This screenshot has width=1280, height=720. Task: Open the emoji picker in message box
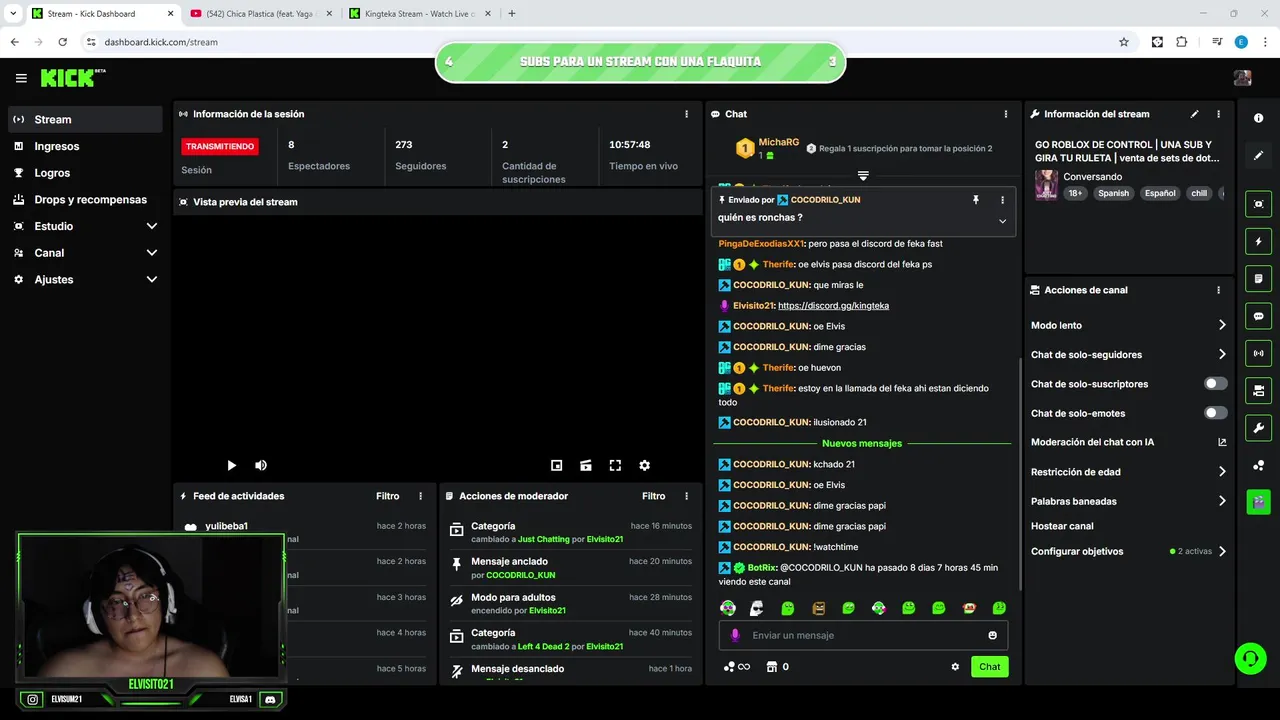coord(992,635)
